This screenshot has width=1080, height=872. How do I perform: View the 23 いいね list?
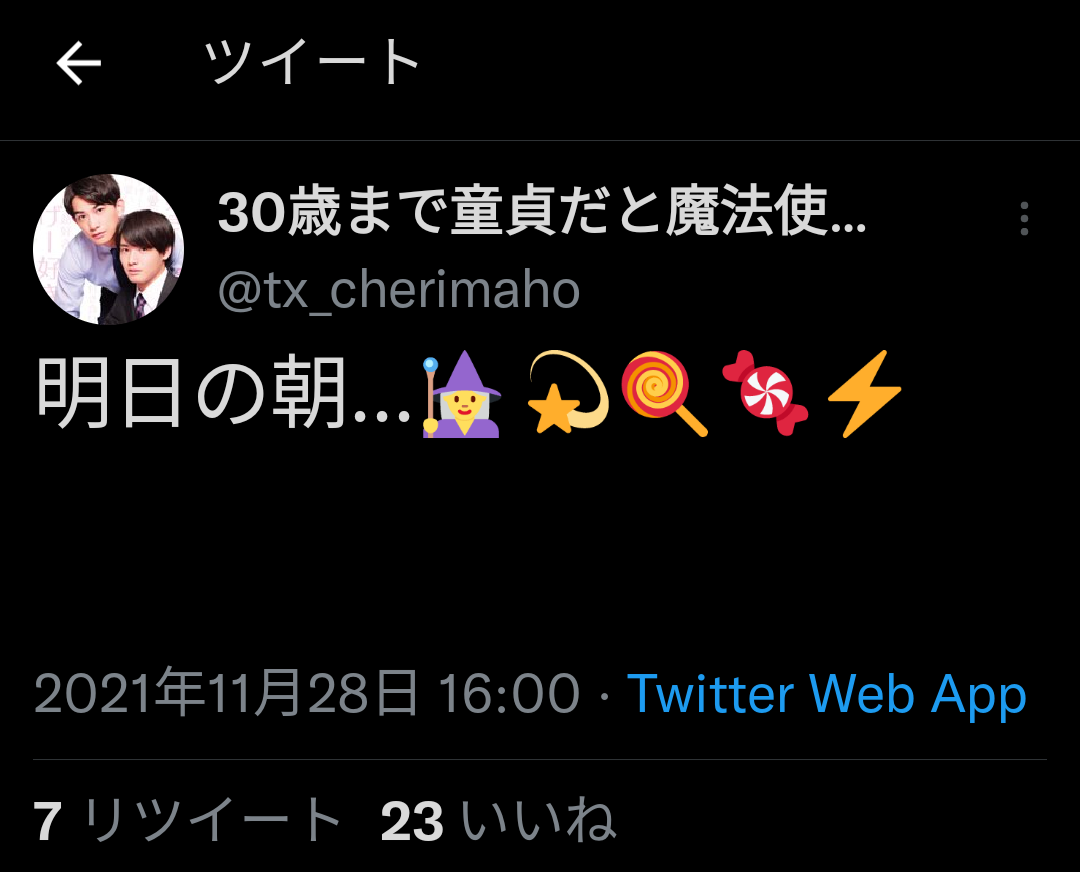(498, 820)
